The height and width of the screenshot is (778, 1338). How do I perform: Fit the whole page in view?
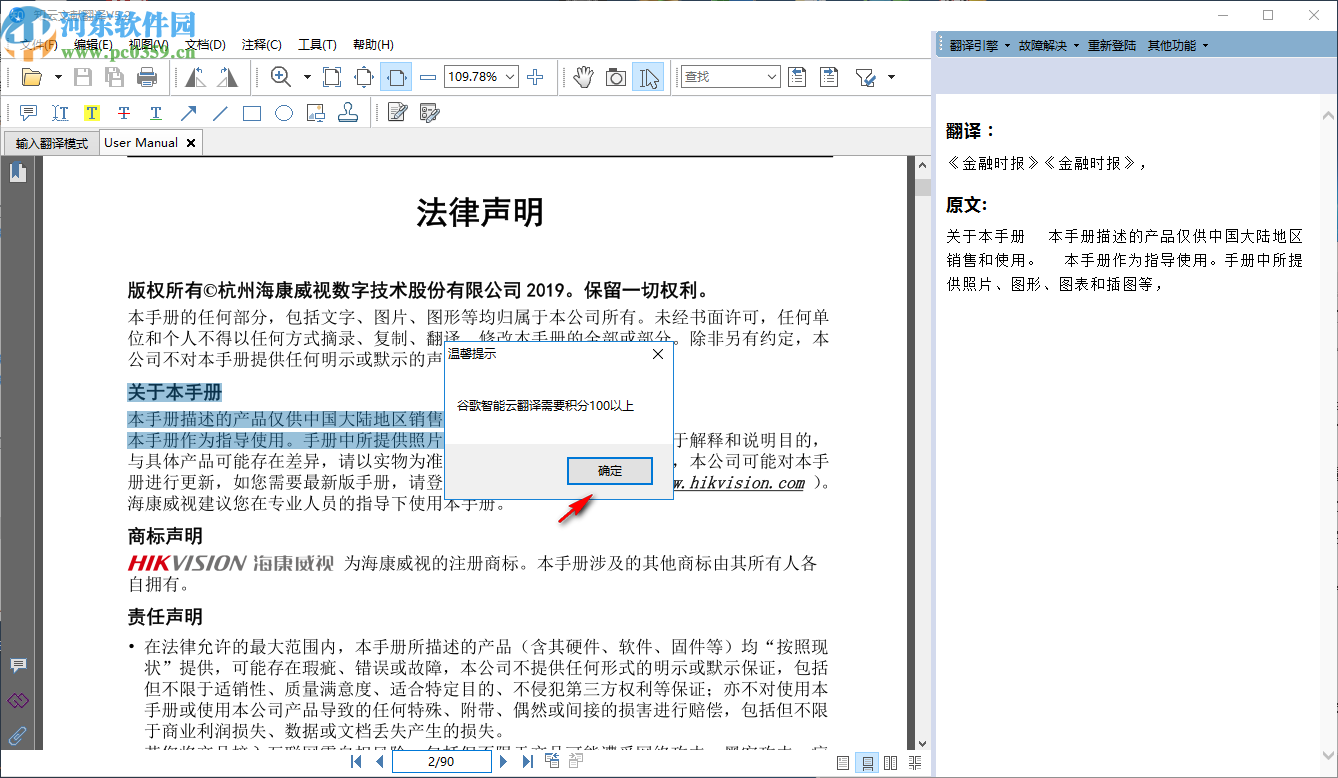point(364,77)
